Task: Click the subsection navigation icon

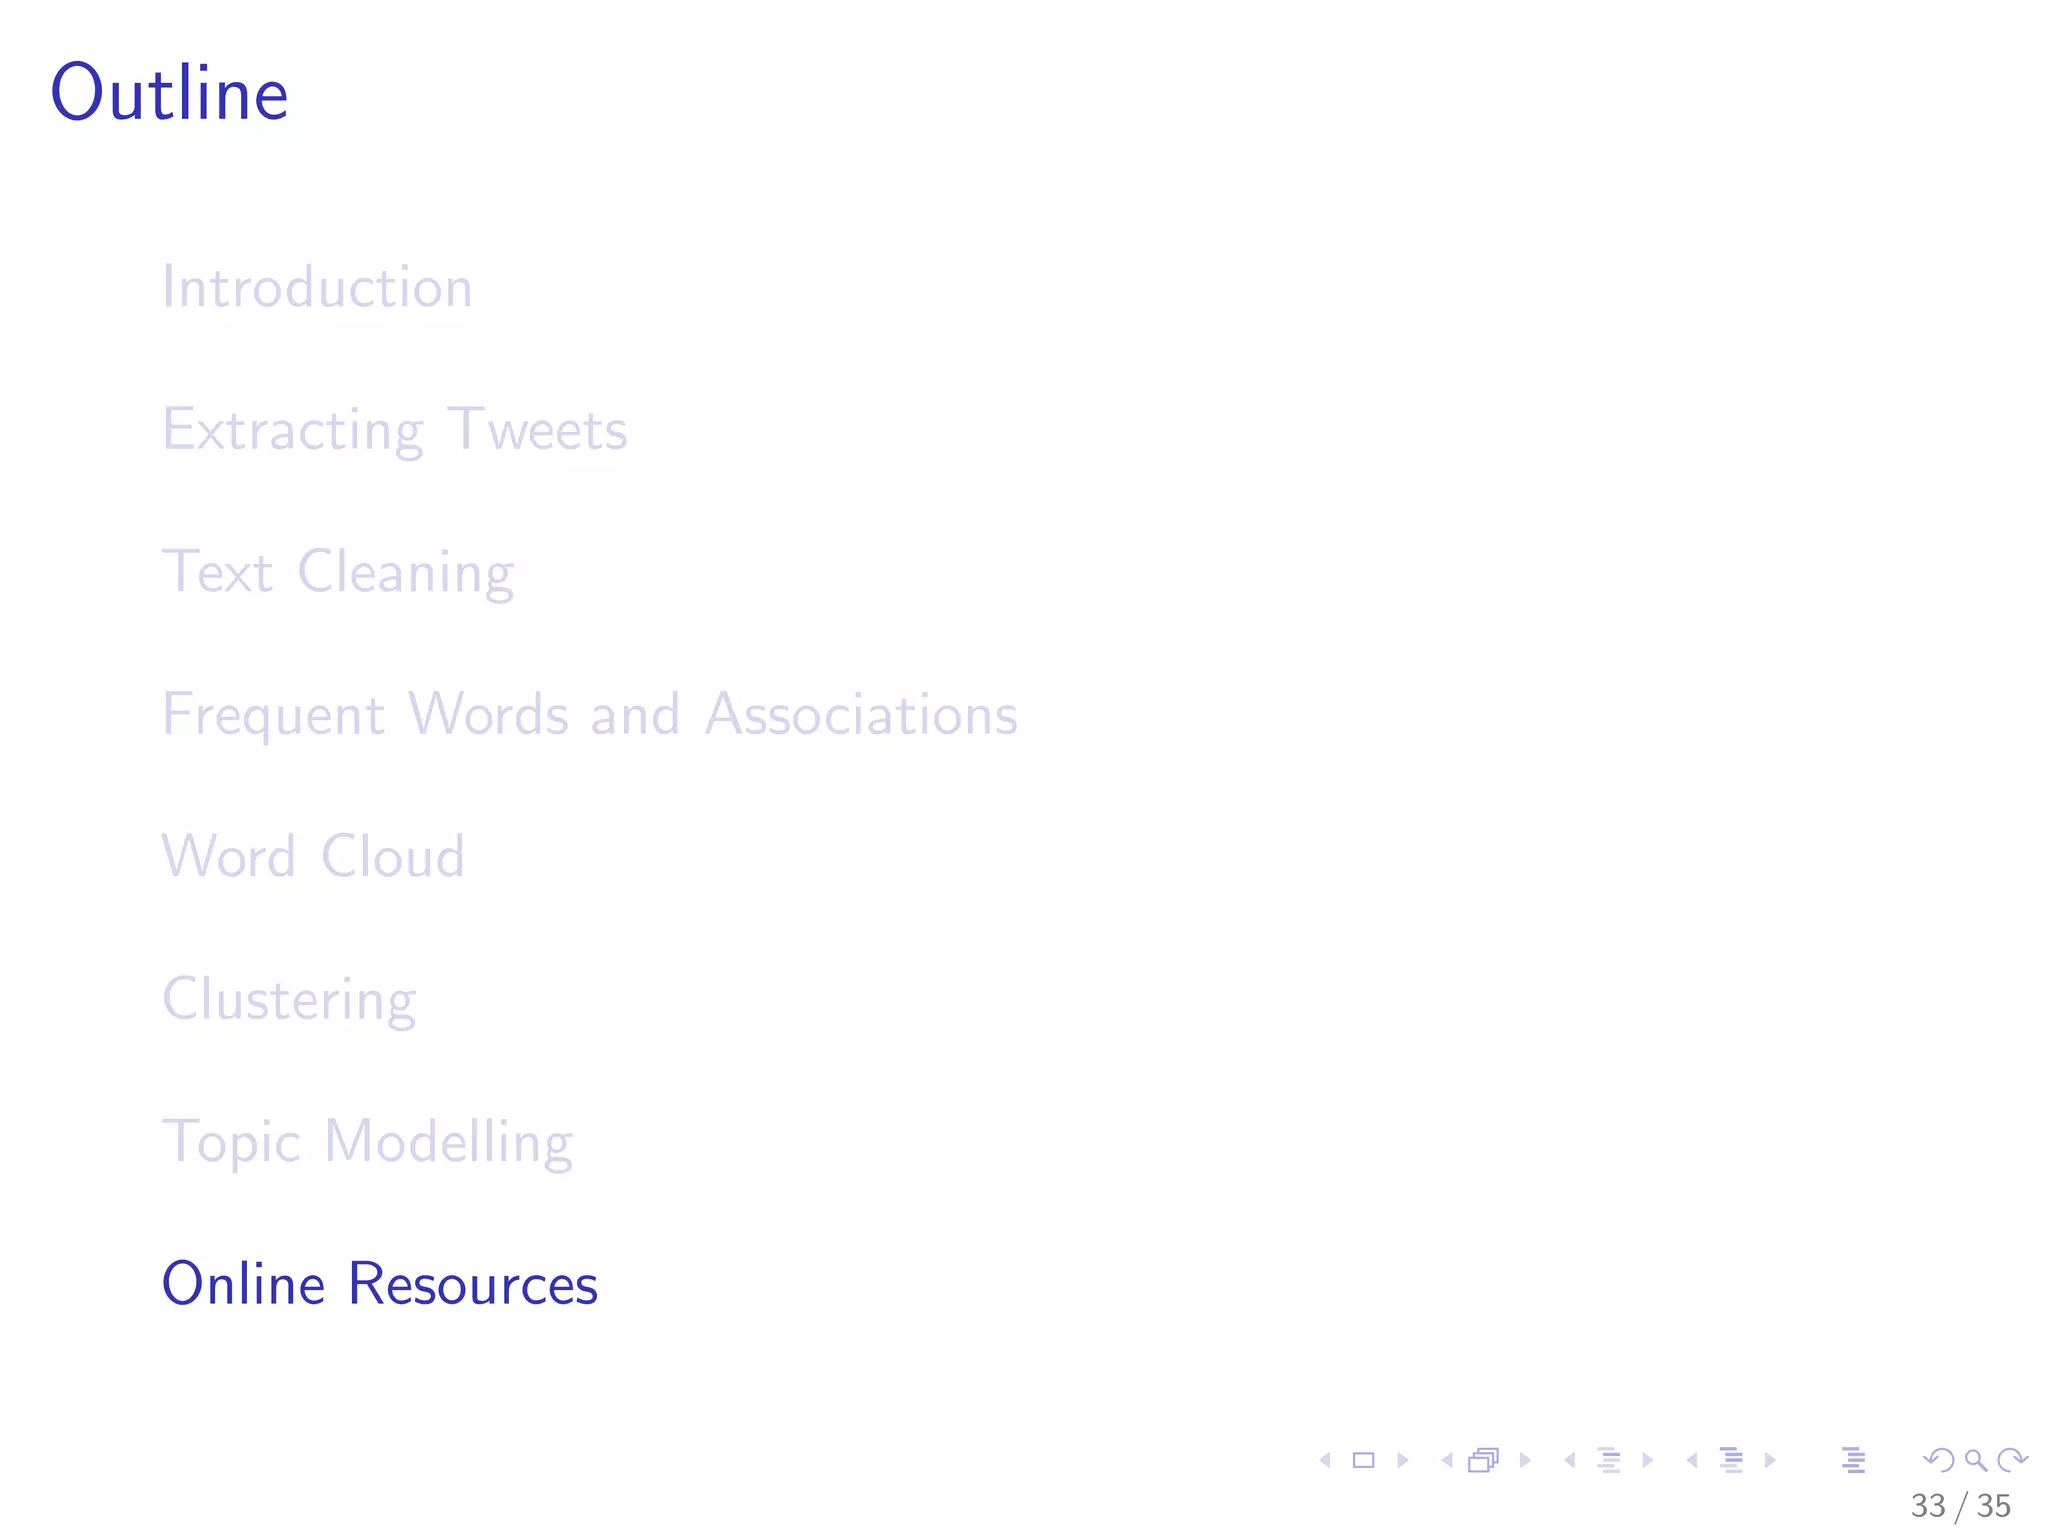Action: (1609, 1461)
